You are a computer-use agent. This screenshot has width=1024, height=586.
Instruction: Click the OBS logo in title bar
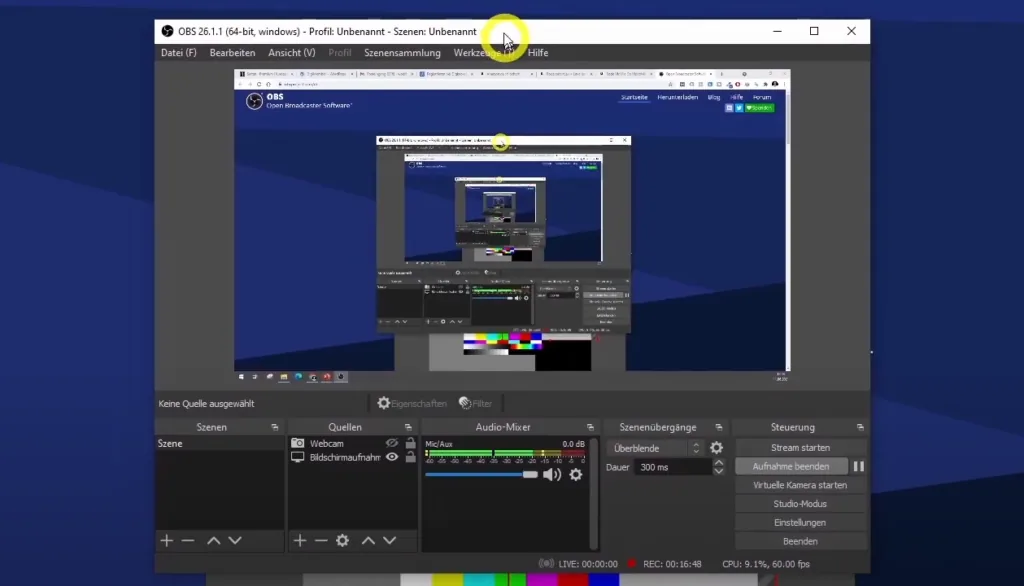point(167,31)
